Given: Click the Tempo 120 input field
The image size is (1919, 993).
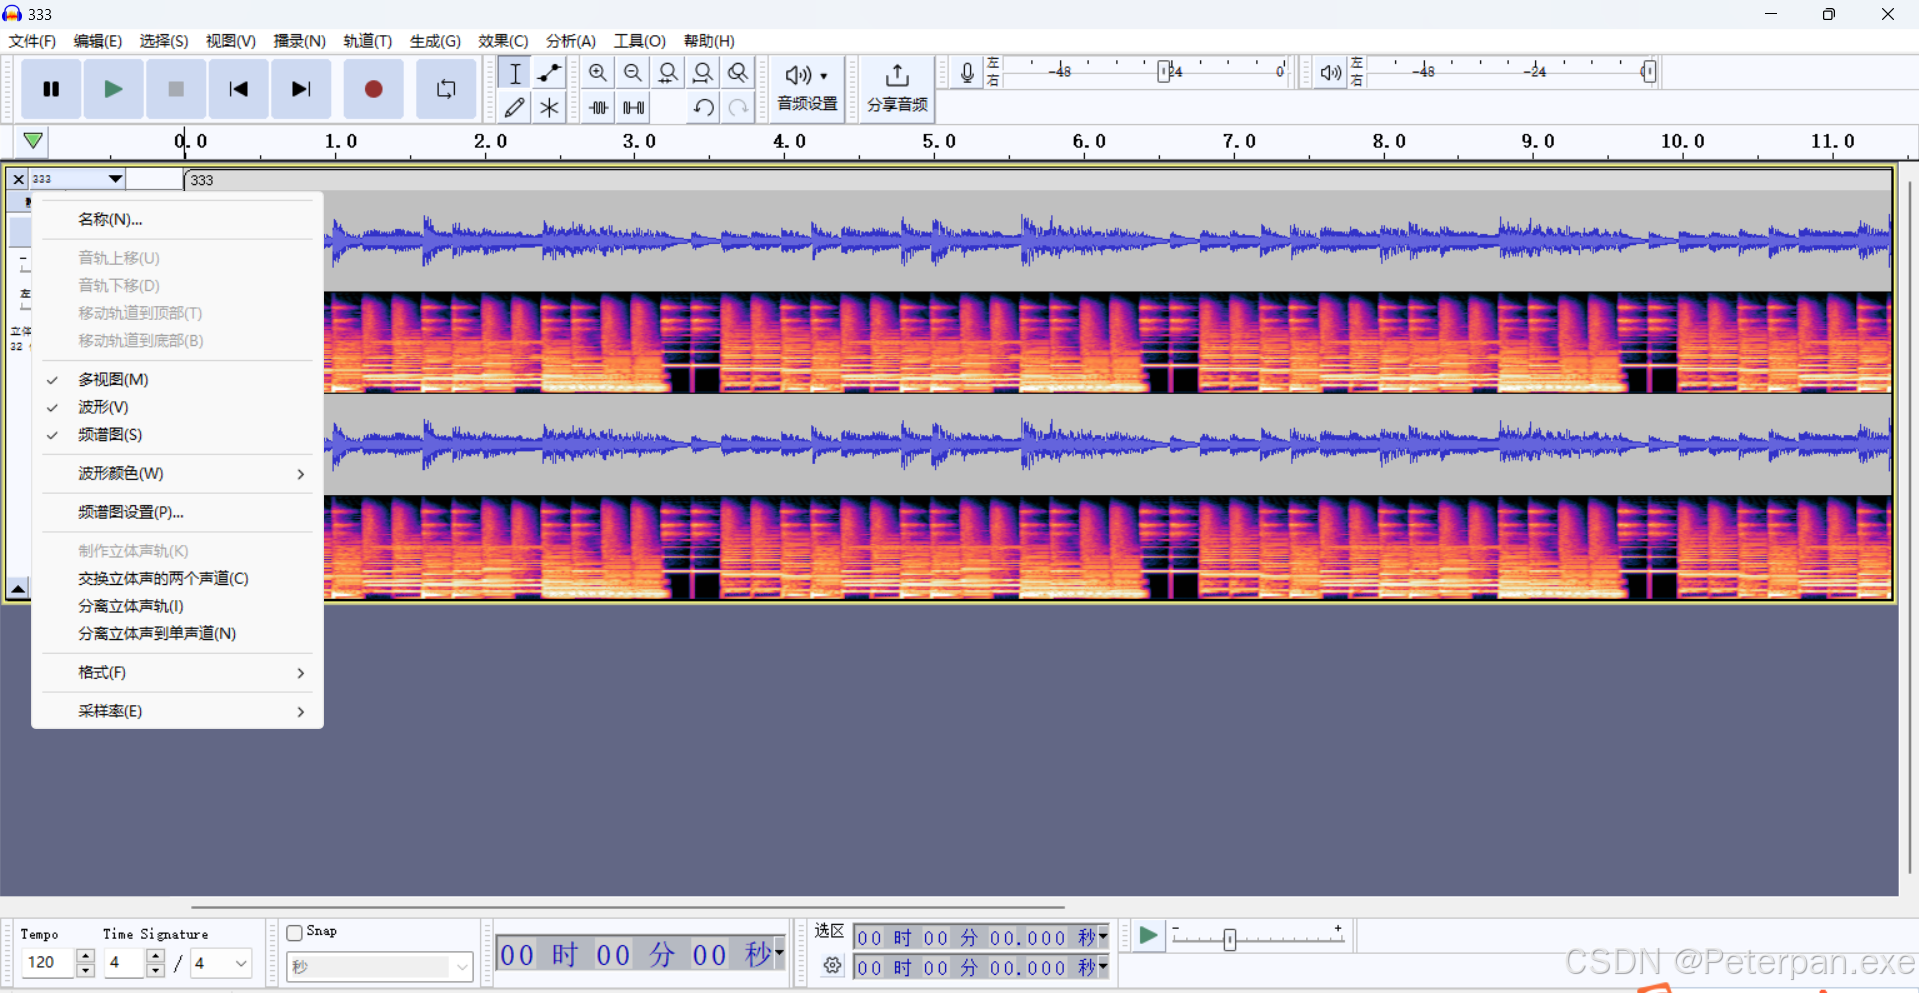Looking at the screenshot, I should (x=48, y=963).
